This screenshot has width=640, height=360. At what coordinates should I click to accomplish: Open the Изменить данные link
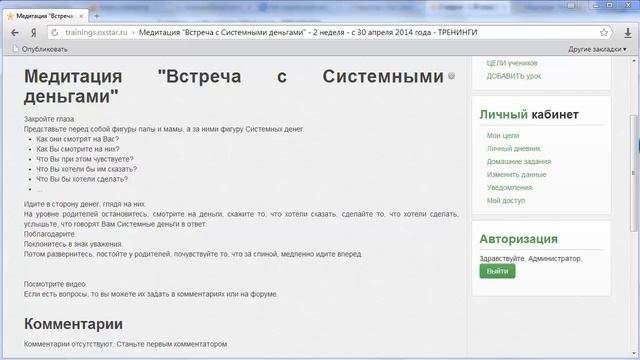click(516, 175)
